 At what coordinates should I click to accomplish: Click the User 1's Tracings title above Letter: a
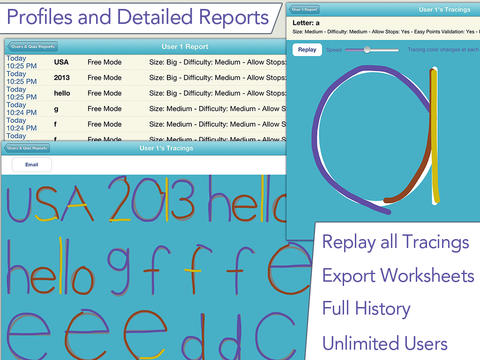click(x=444, y=10)
